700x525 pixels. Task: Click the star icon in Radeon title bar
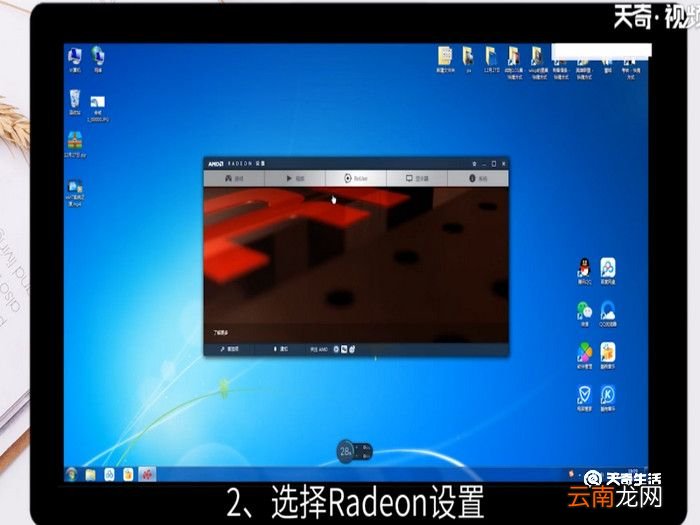(x=474, y=164)
